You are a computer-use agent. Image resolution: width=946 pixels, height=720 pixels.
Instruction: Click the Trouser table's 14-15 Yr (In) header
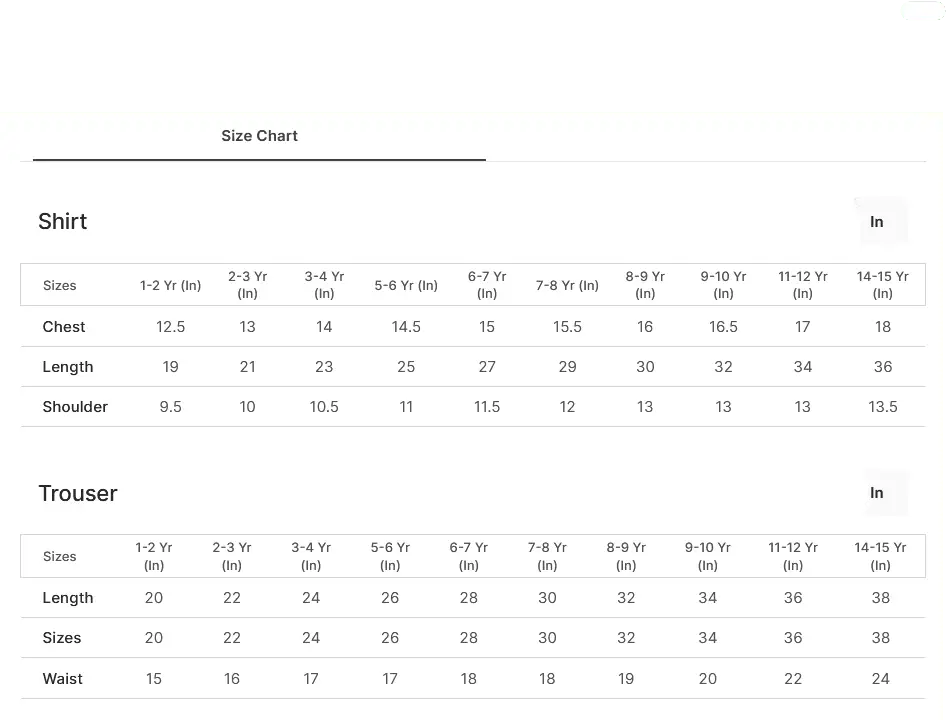tap(880, 556)
